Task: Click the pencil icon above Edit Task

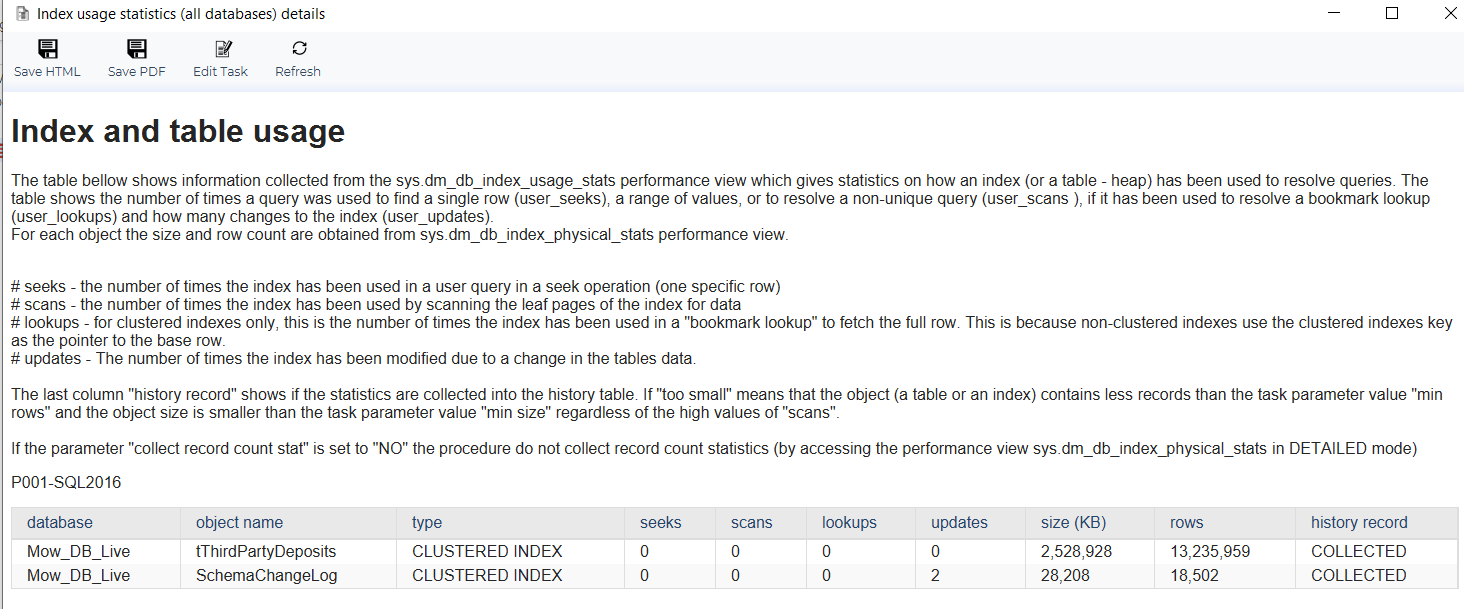Action: coord(220,47)
